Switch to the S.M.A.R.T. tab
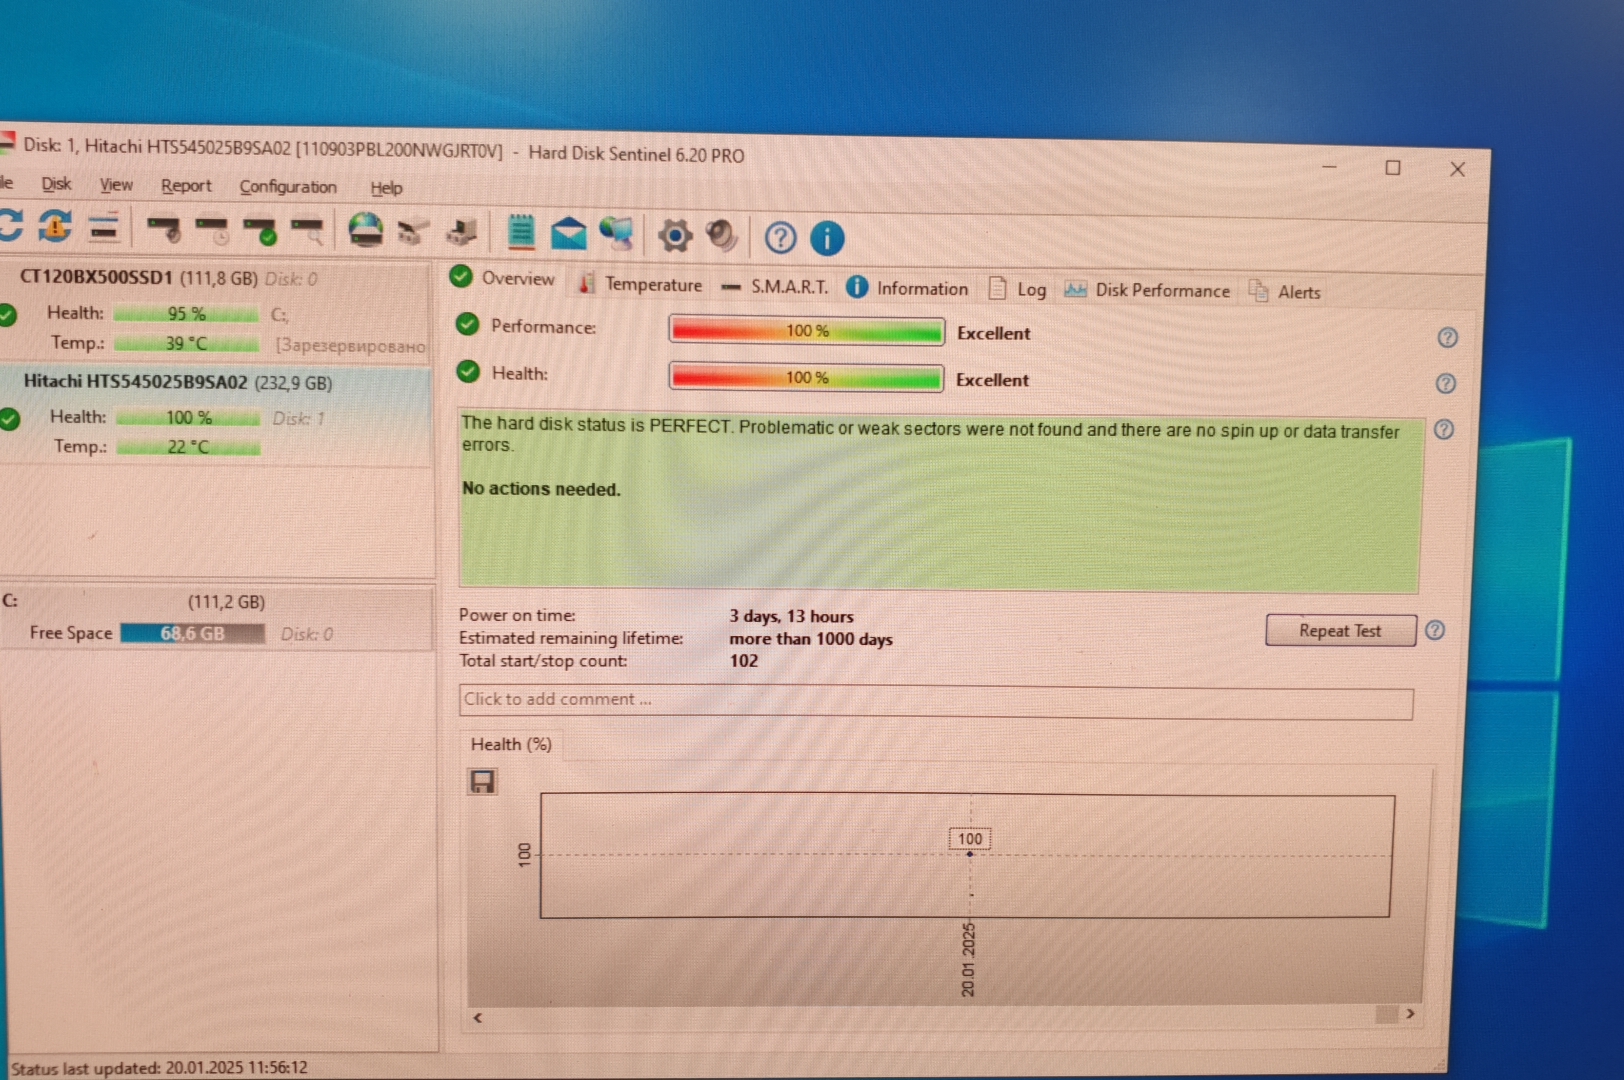Image resolution: width=1624 pixels, height=1080 pixels. pos(775,287)
